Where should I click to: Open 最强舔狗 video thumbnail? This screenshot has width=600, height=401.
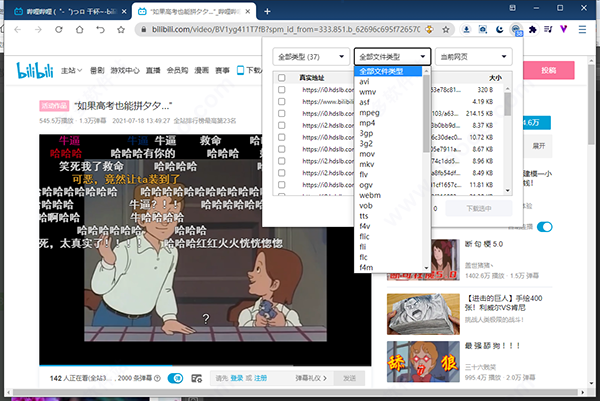click(423, 362)
